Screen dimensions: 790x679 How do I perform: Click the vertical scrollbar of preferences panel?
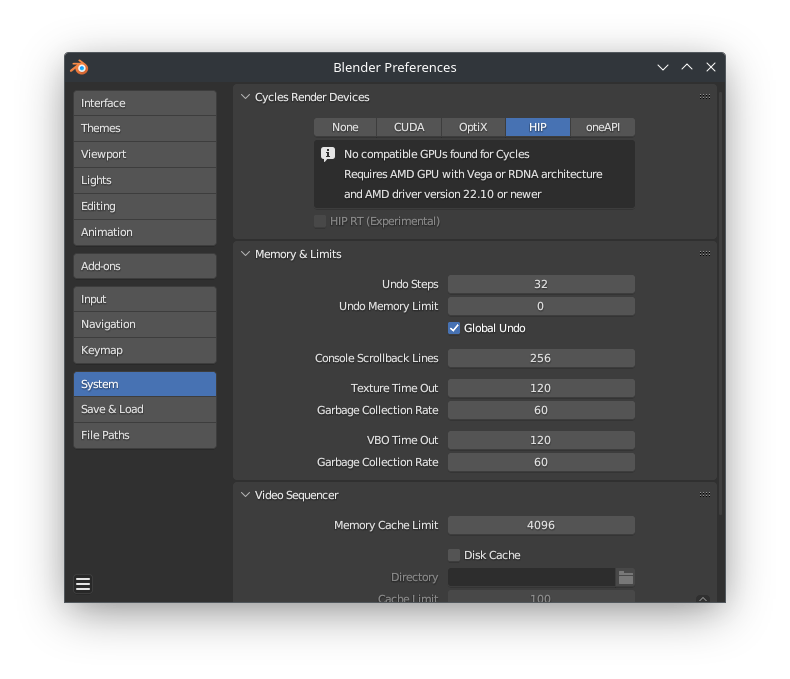721,302
